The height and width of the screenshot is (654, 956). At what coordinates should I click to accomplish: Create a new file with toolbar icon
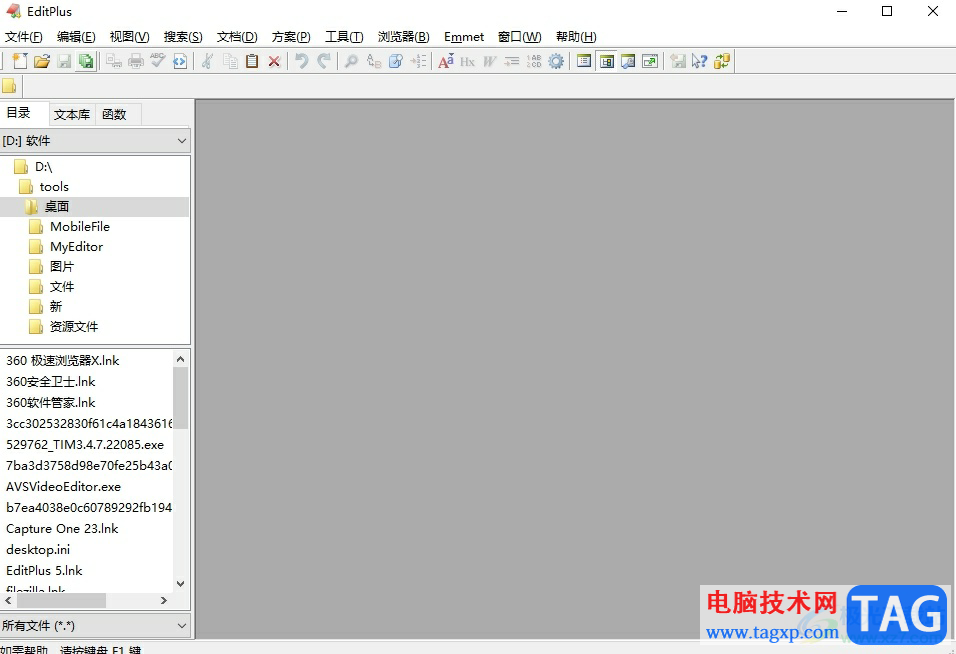point(20,61)
